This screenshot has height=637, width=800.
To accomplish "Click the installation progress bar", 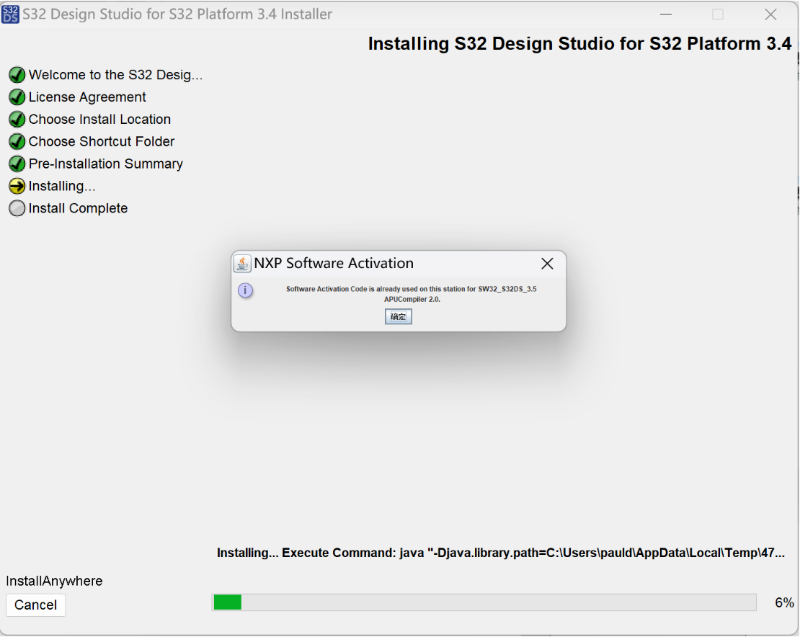I will 484,602.
